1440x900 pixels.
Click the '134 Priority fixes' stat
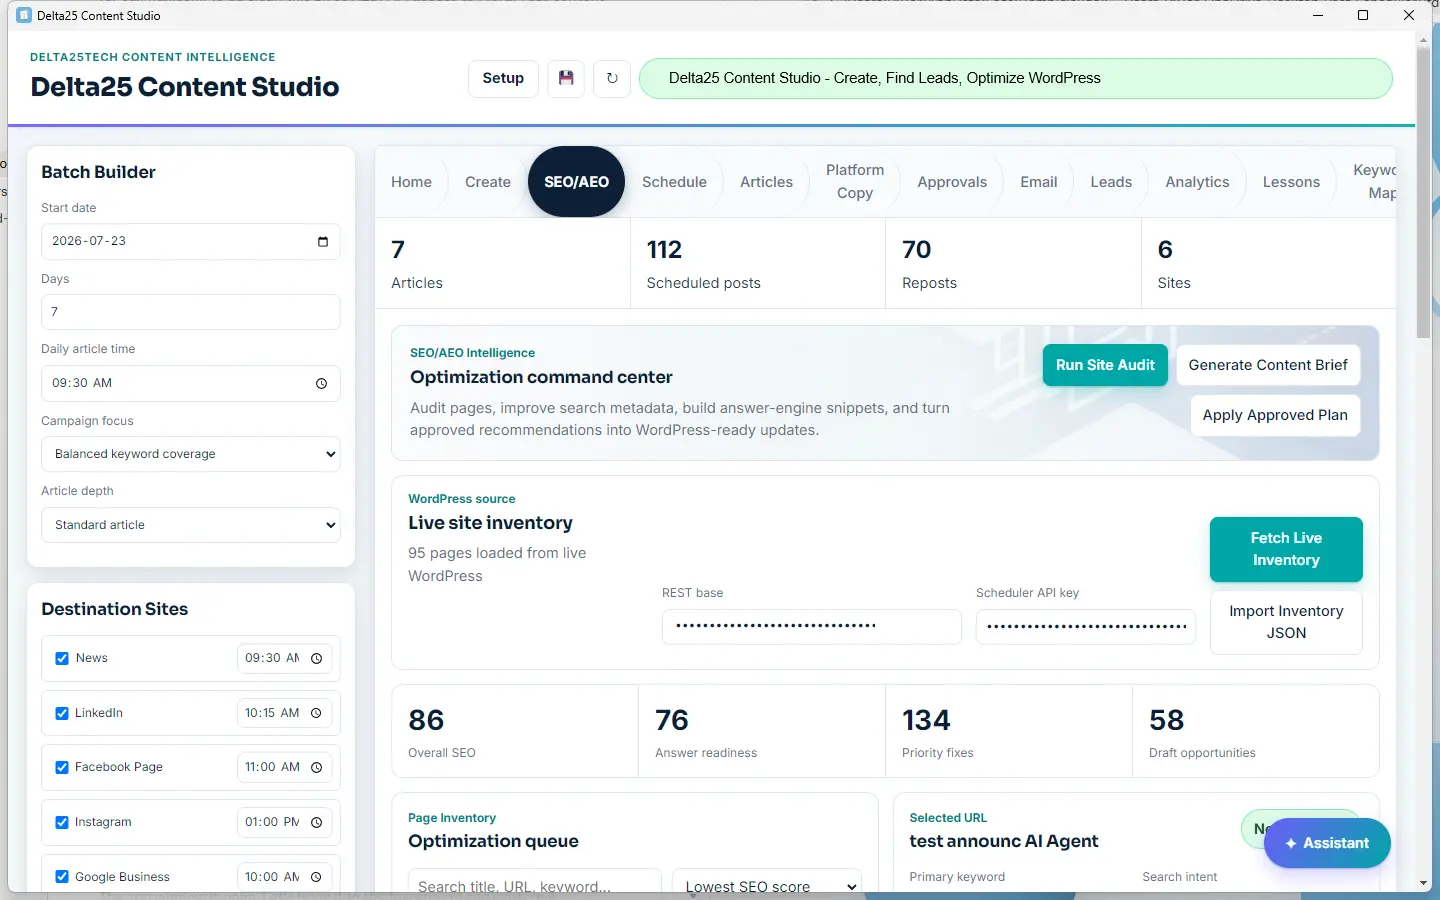pos(1008,731)
